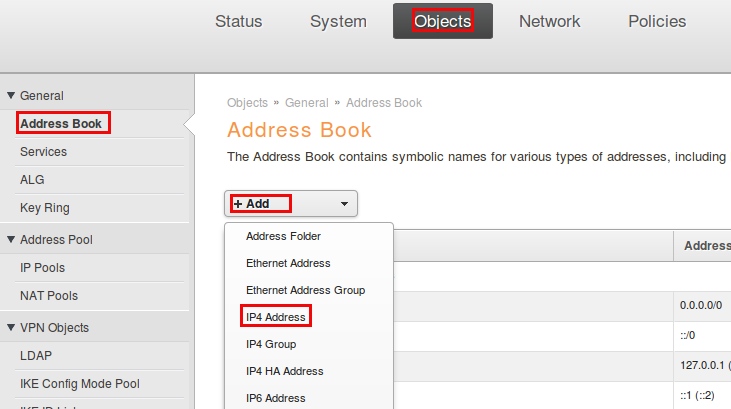Viewport: 731px width, 409px height.
Task: Select NAT Pools in sidebar
Action: pyautogui.click(x=48, y=296)
